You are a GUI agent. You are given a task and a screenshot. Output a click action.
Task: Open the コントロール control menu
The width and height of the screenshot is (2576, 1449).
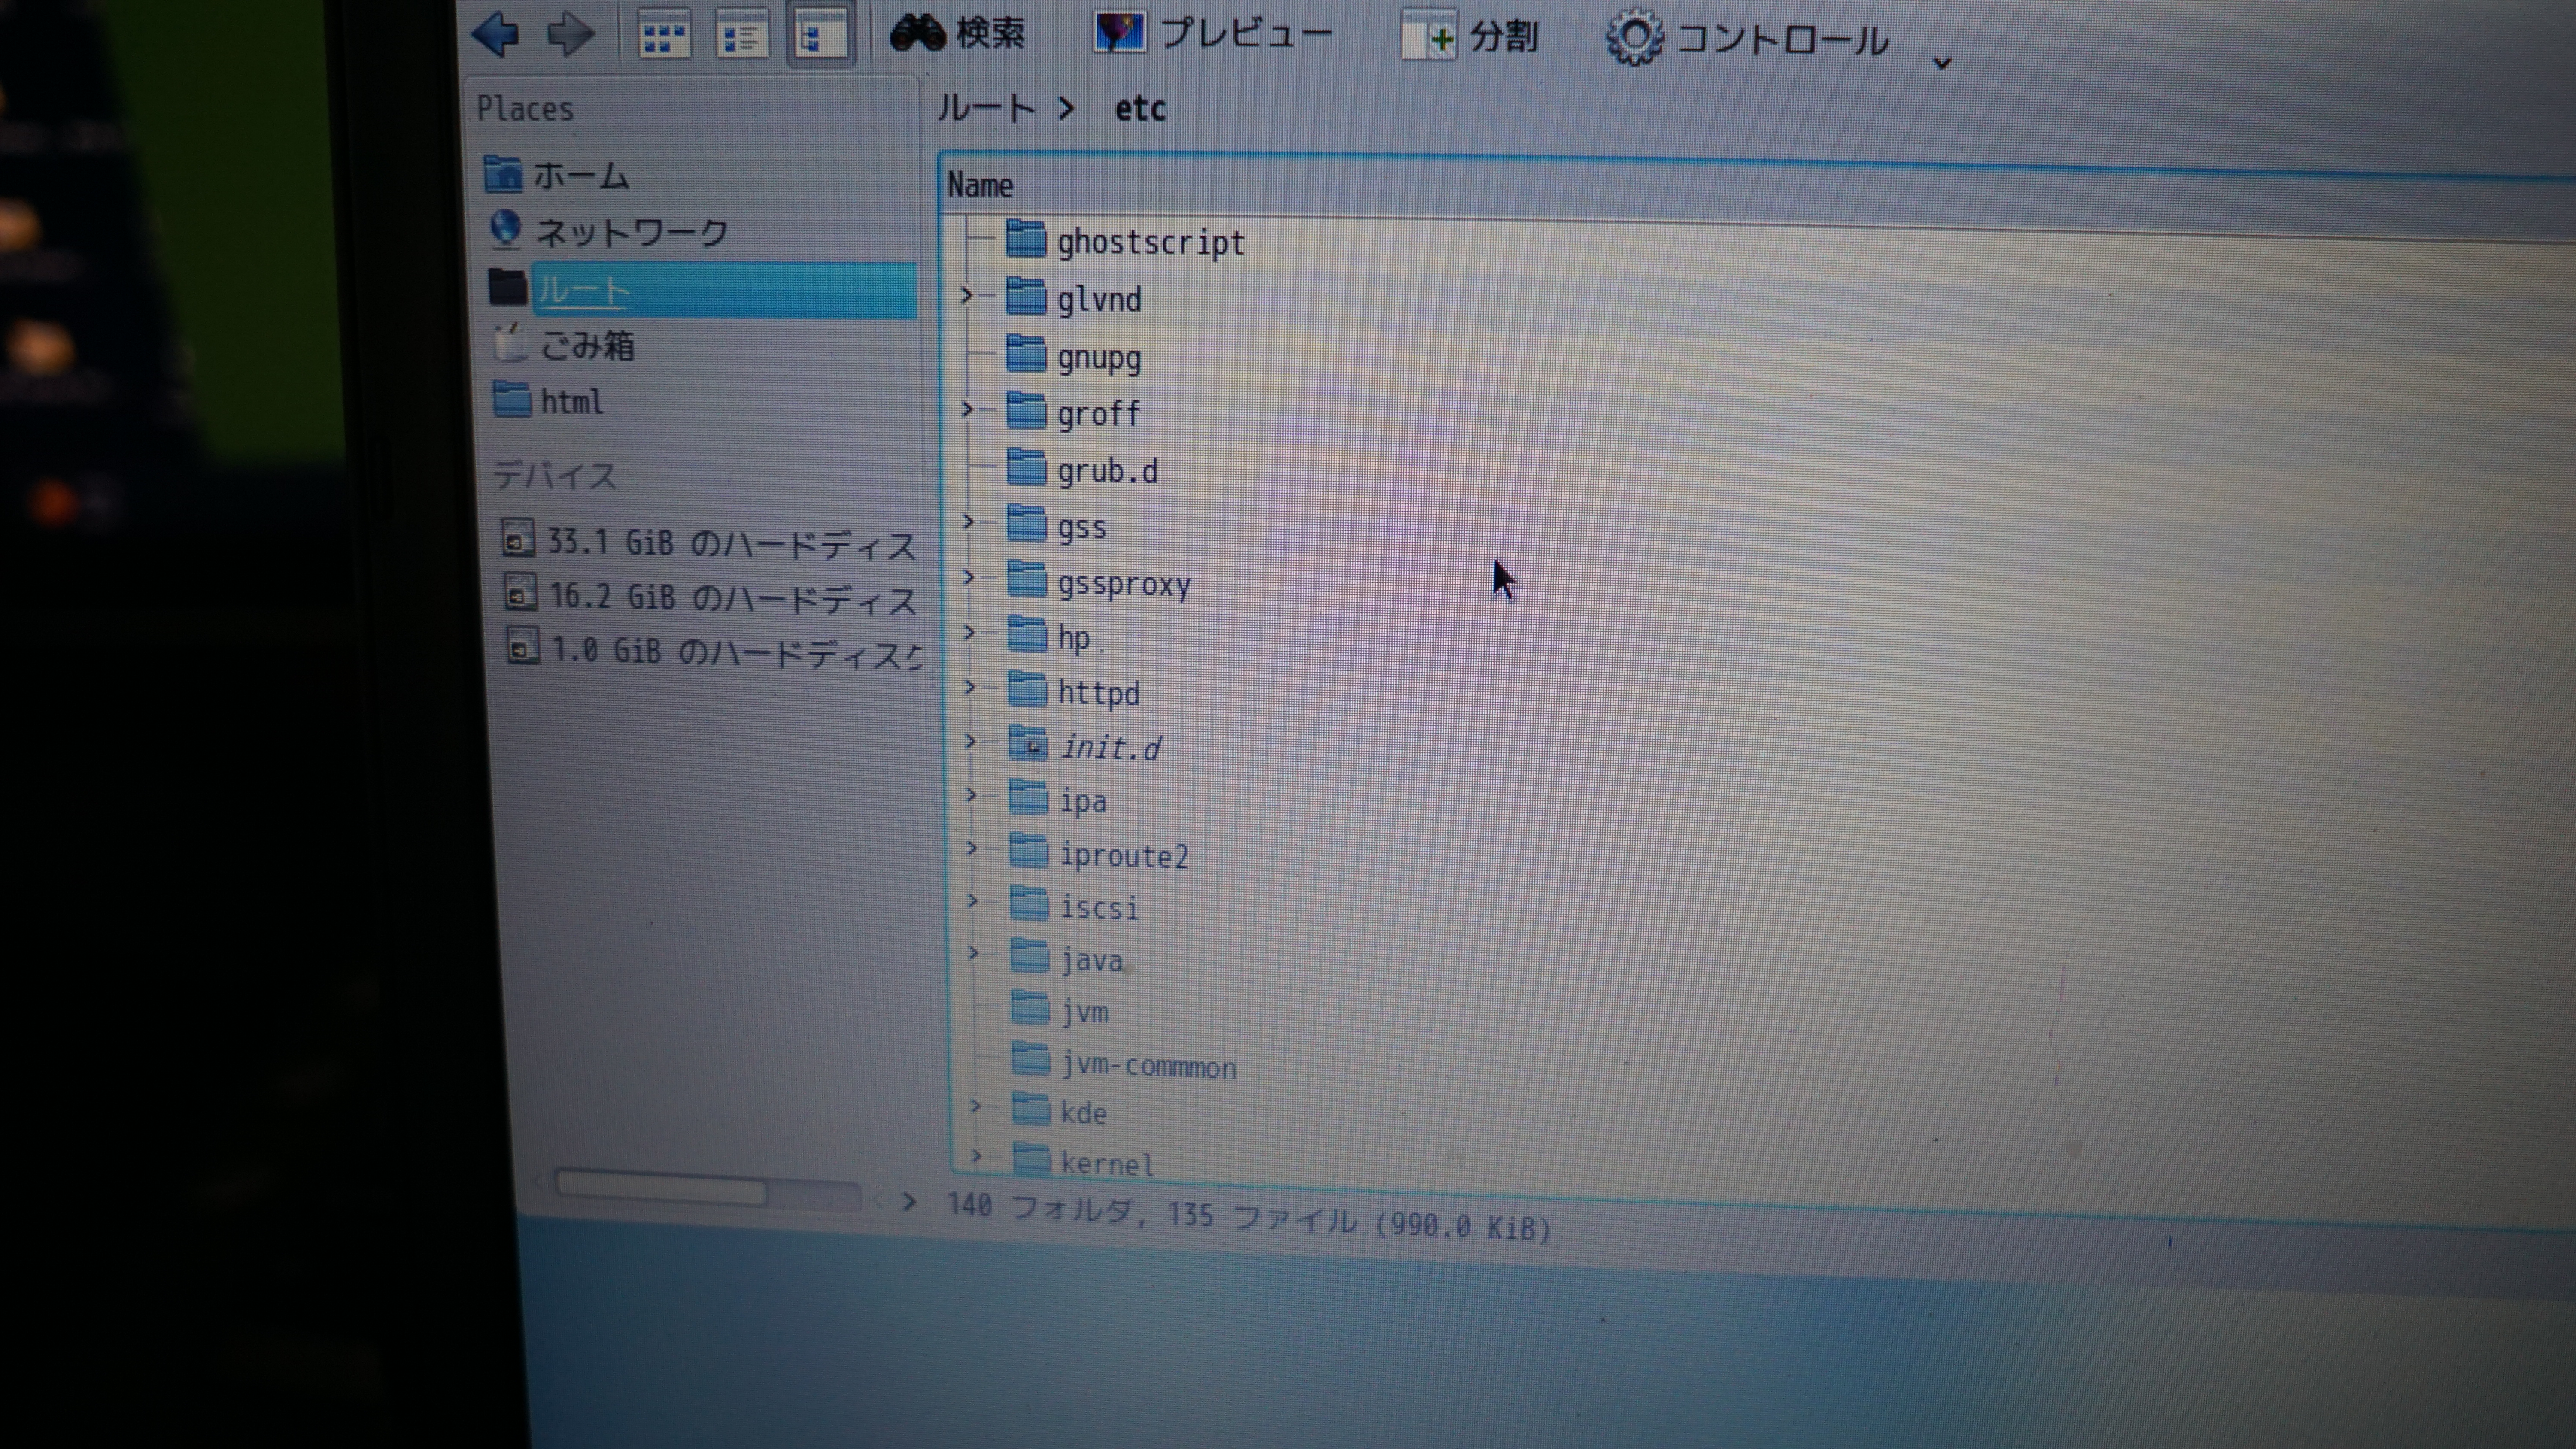click(x=1748, y=40)
